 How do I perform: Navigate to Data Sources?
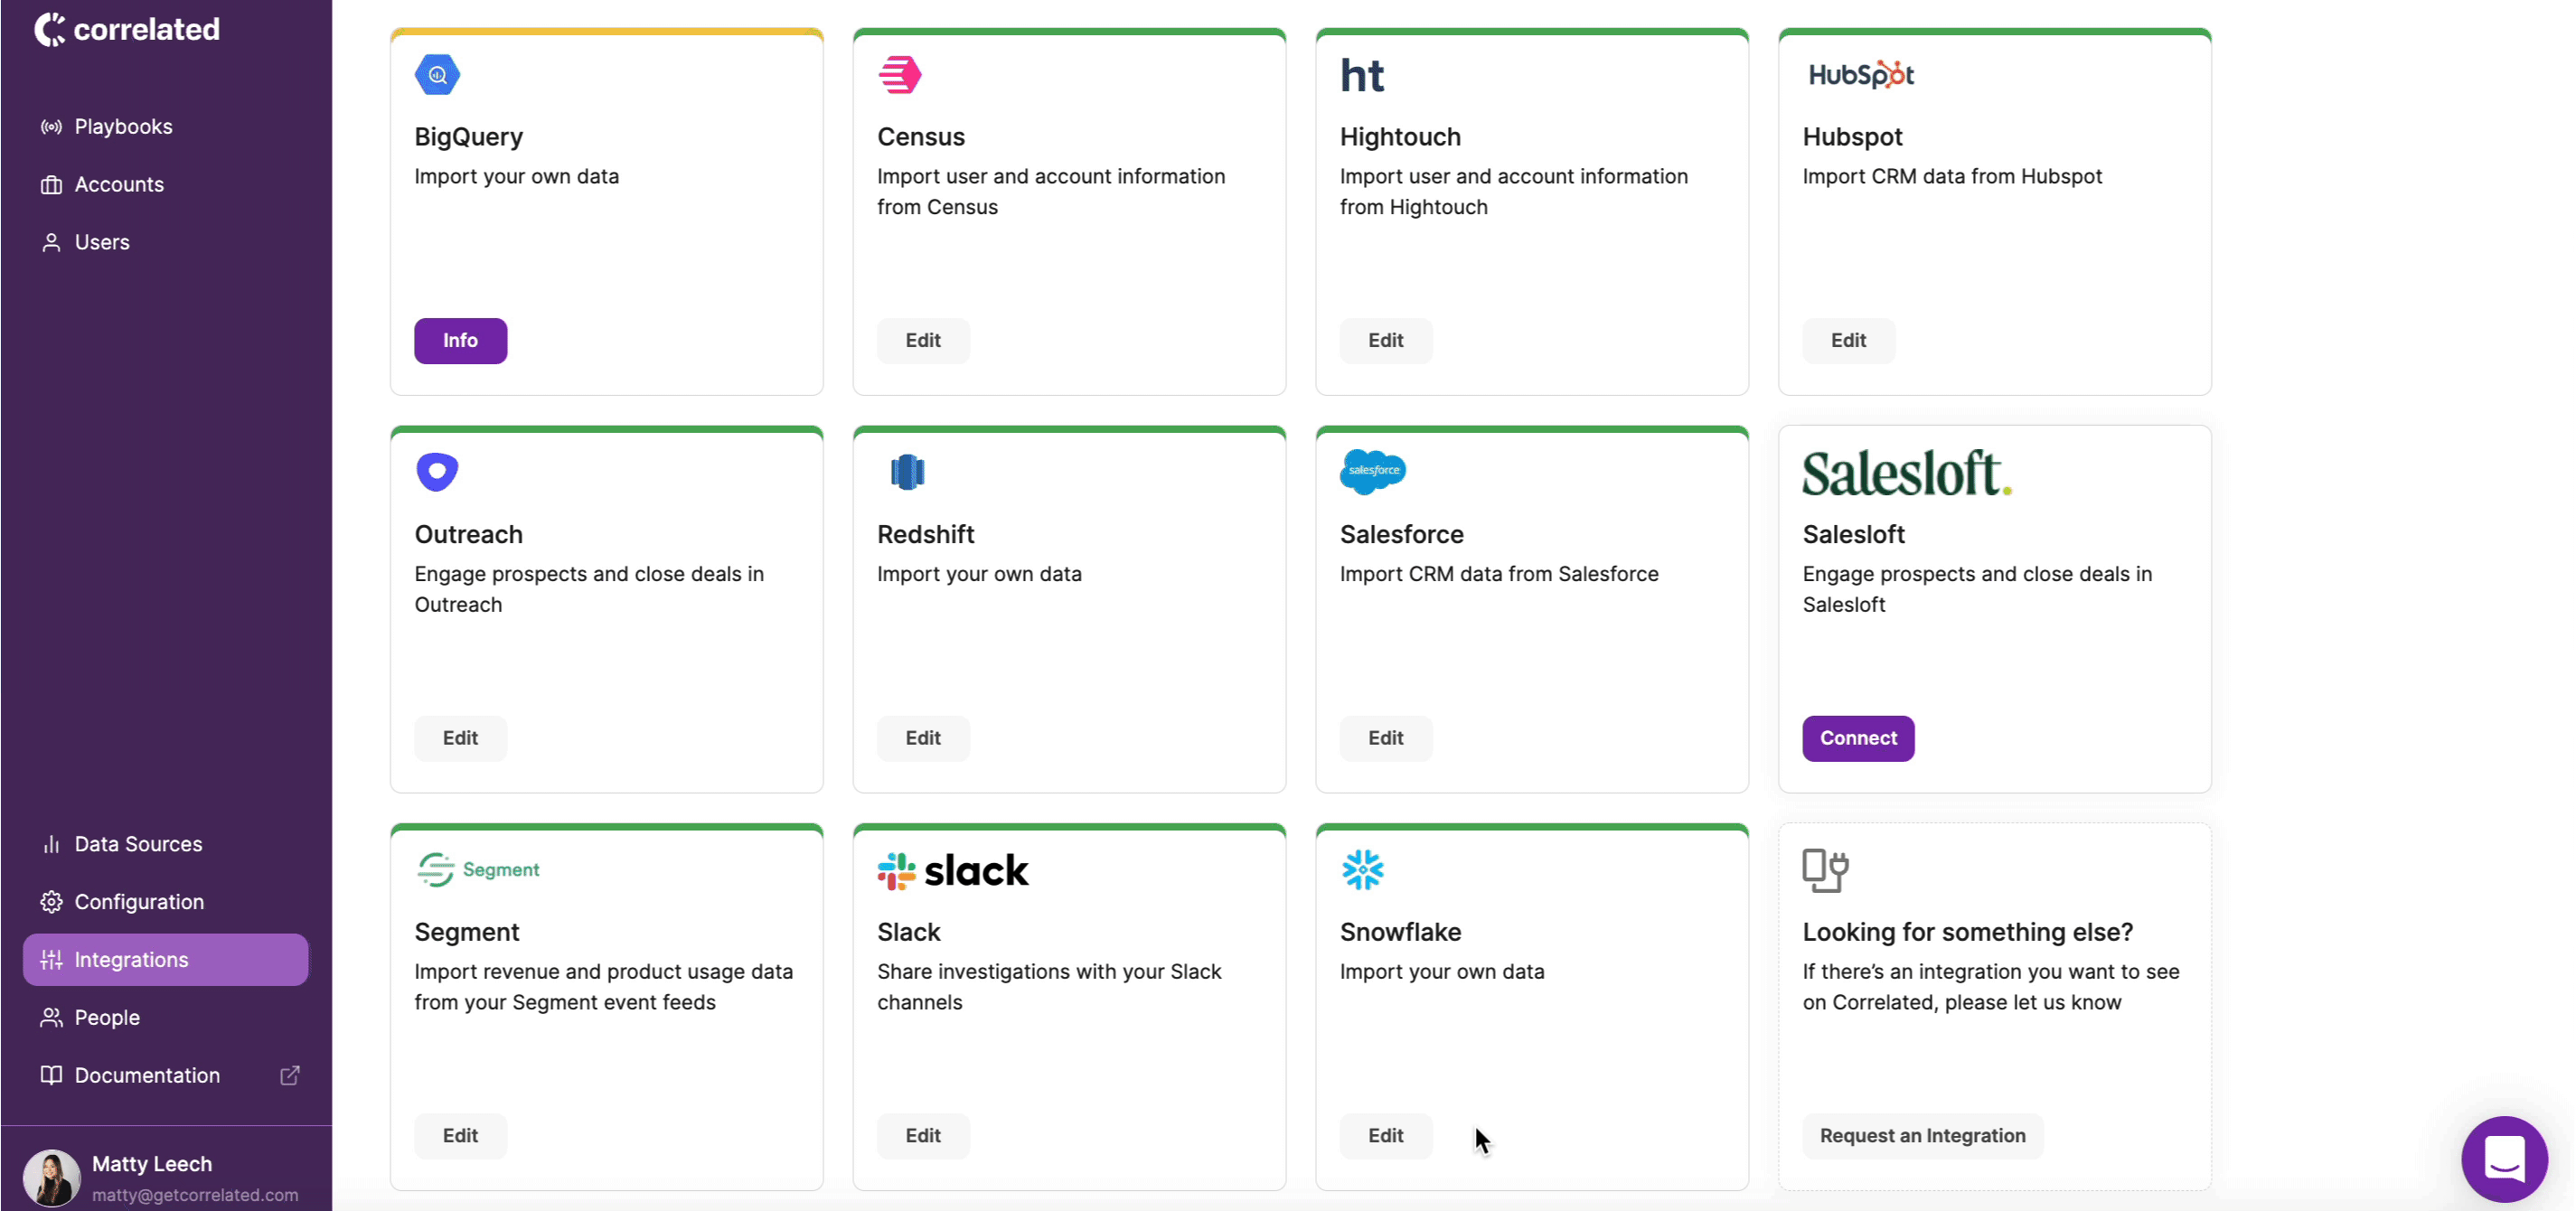pyautogui.click(x=166, y=844)
